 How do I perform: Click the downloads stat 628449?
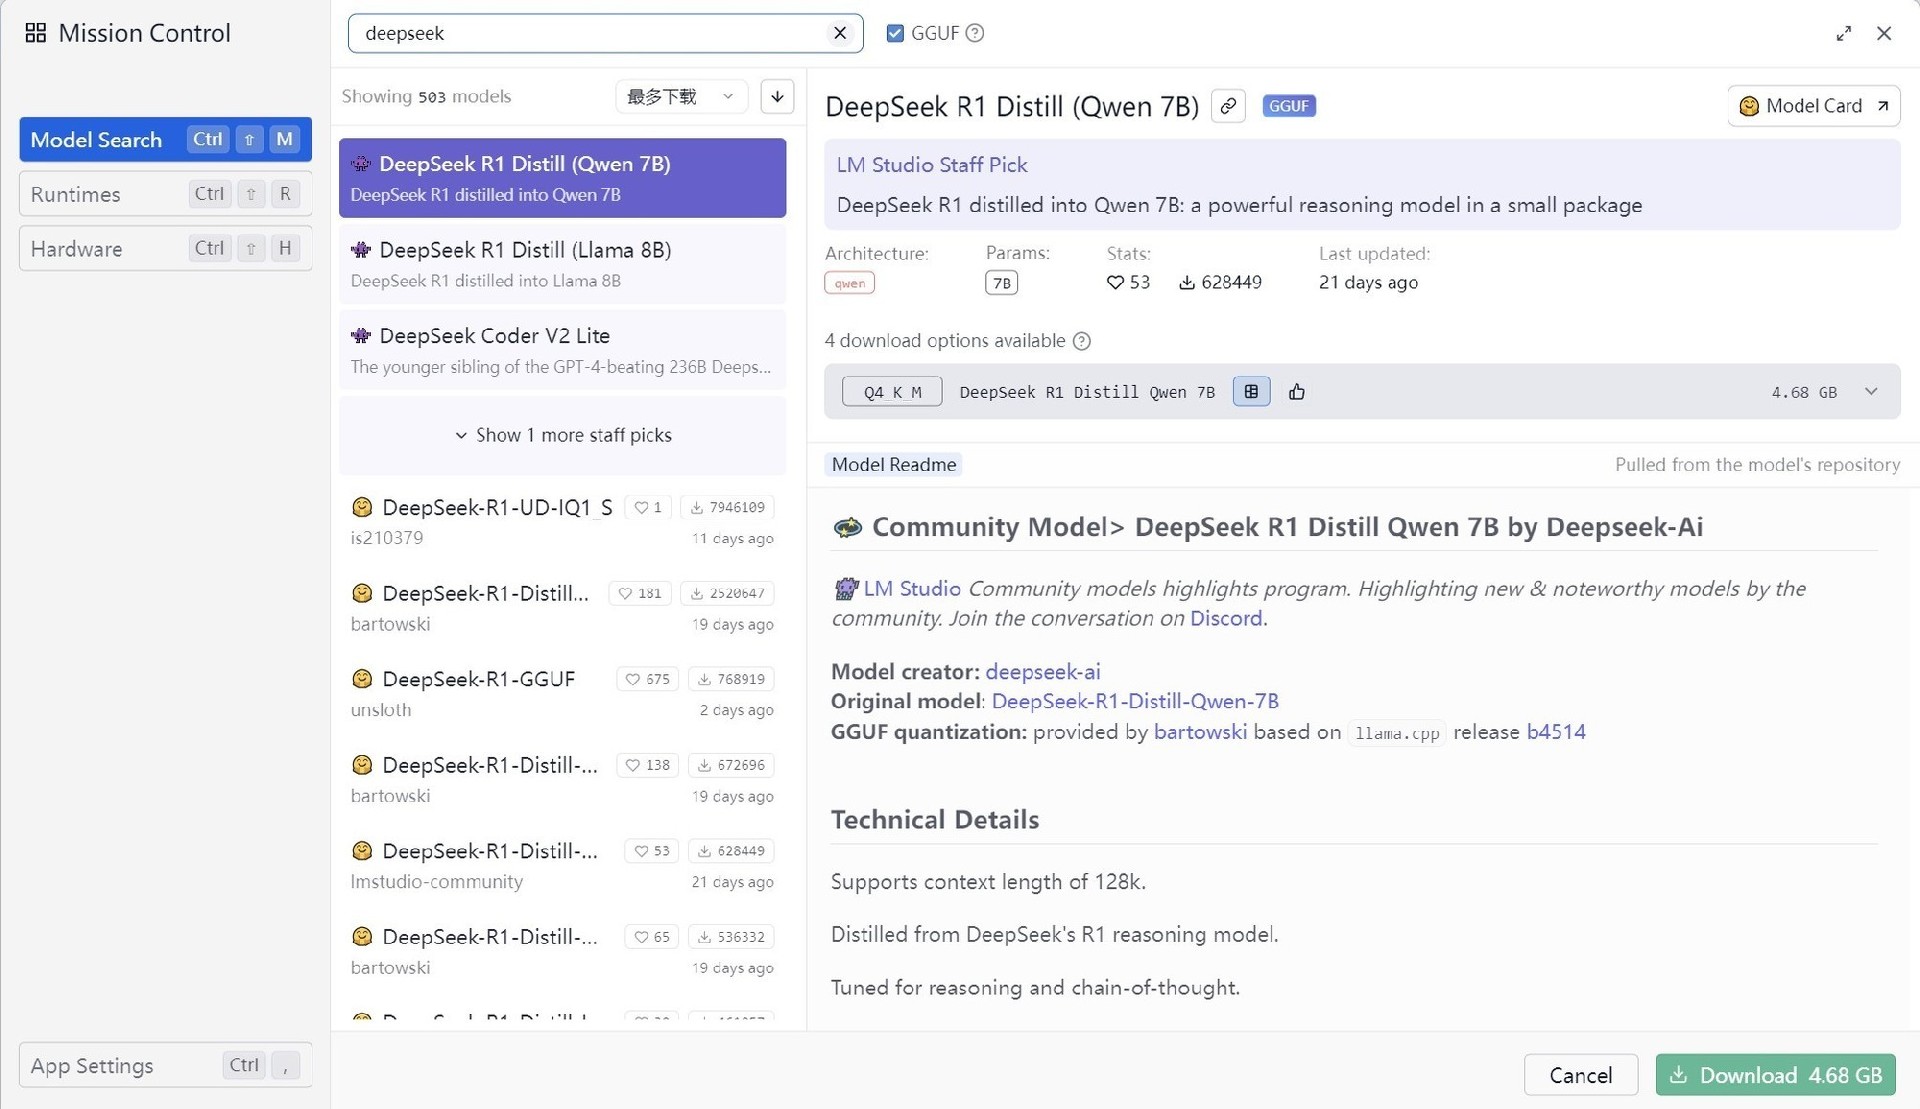pyautogui.click(x=1220, y=283)
